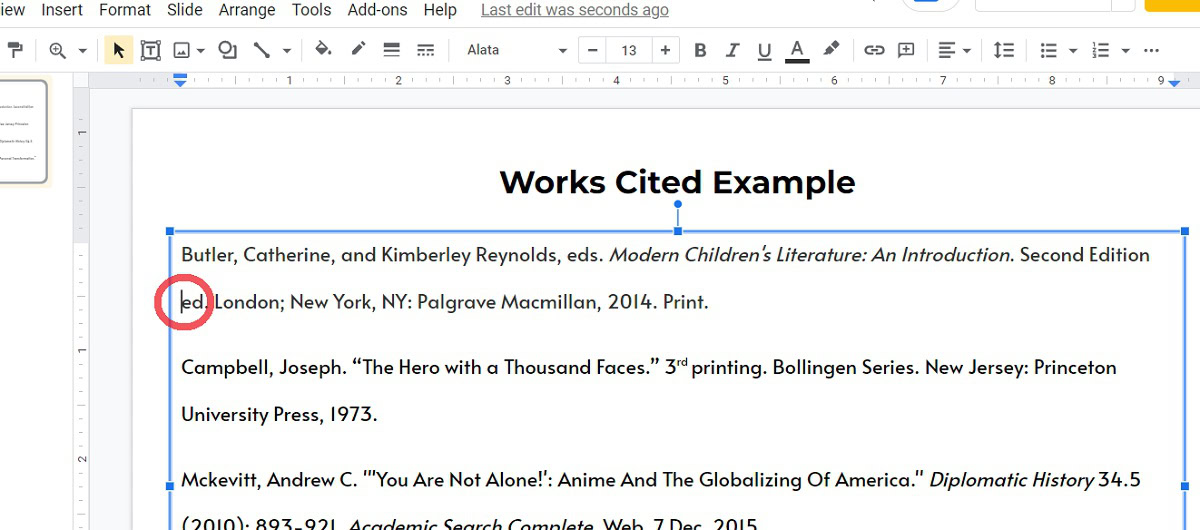Screen dimensions: 1200x530
Task: Open border dash style options
Action: click(x=425, y=50)
